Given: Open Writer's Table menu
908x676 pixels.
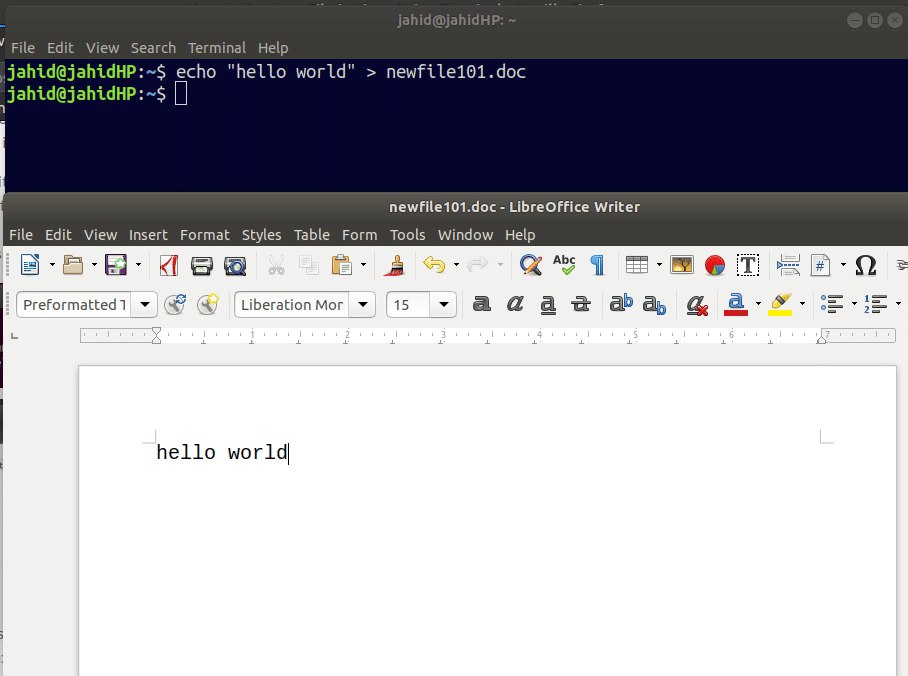Looking at the screenshot, I should pos(312,235).
